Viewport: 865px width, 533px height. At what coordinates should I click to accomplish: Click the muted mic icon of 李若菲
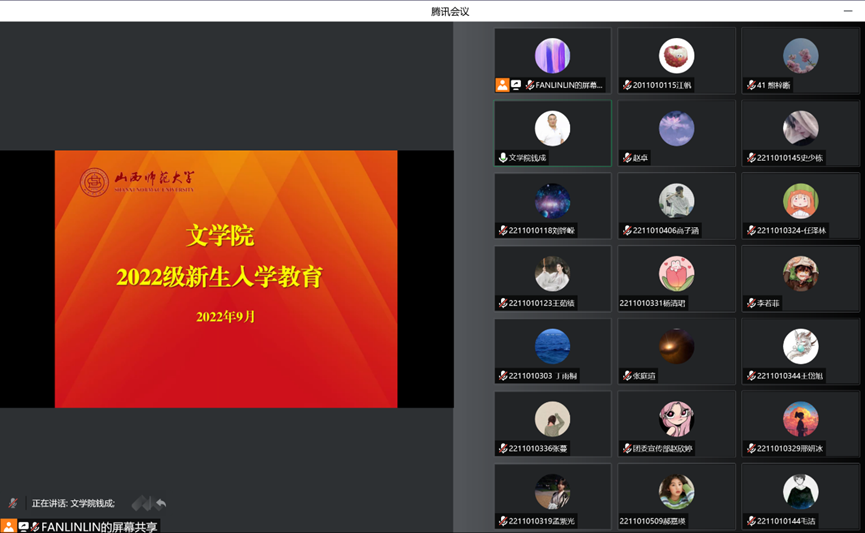point(751,303)
